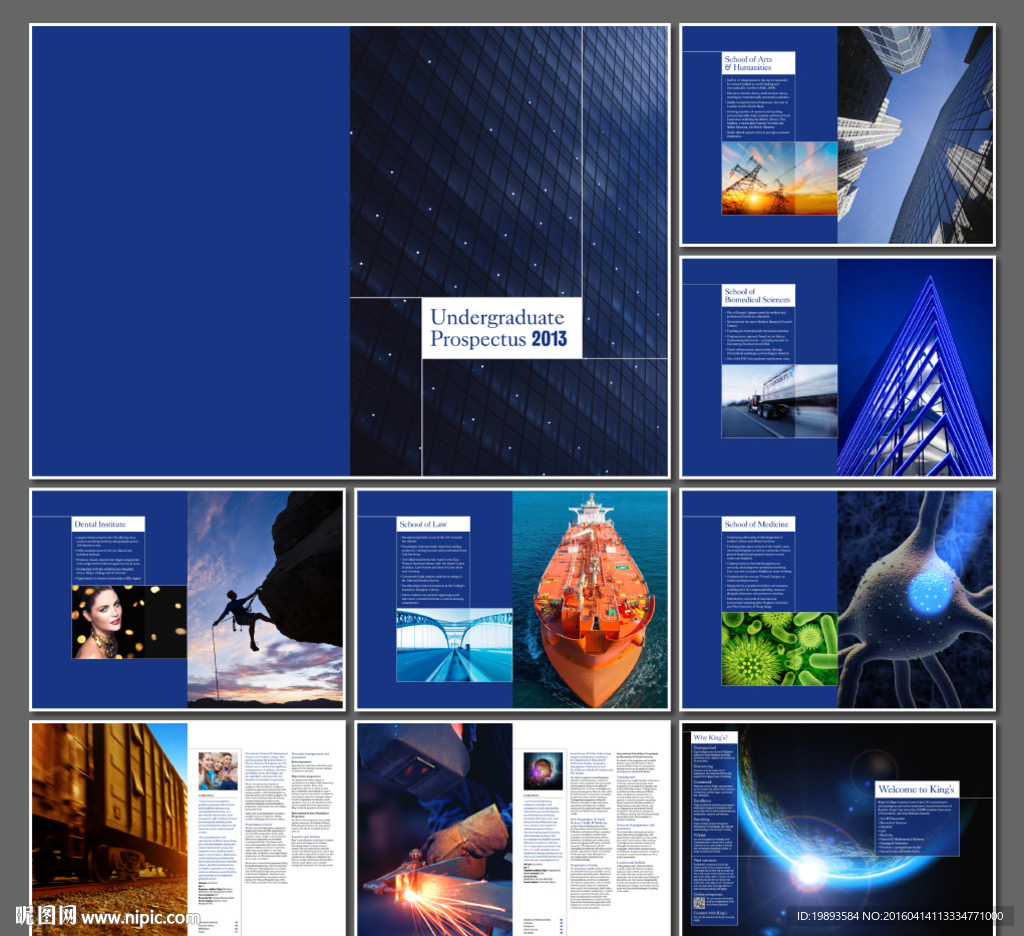Click the nebula head photo on welding spread

coord(543,771)
